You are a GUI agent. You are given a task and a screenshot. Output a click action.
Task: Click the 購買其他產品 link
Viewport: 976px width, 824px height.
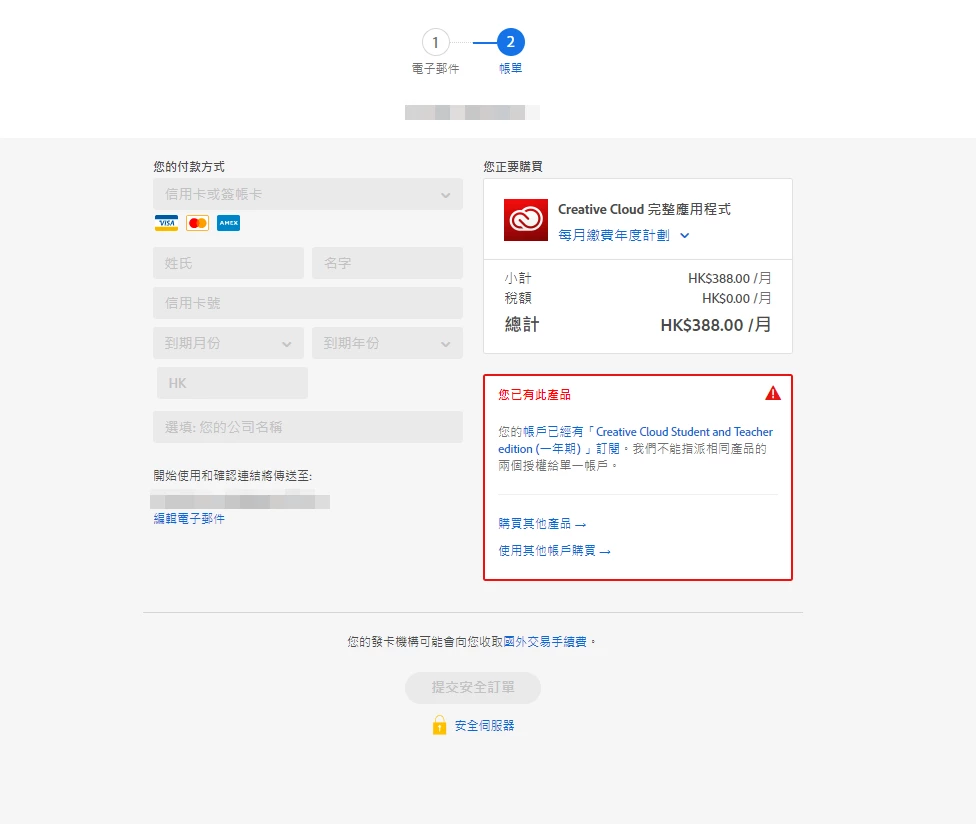(542, 524)
